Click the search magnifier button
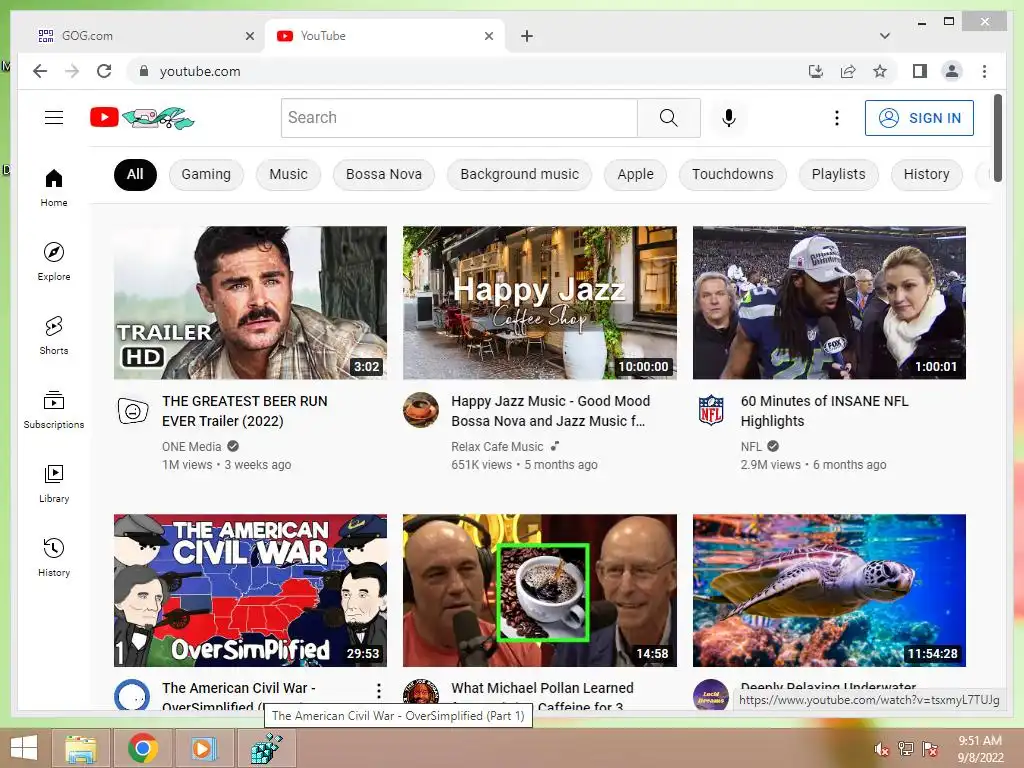1024x768 pixels. point(669,118)
